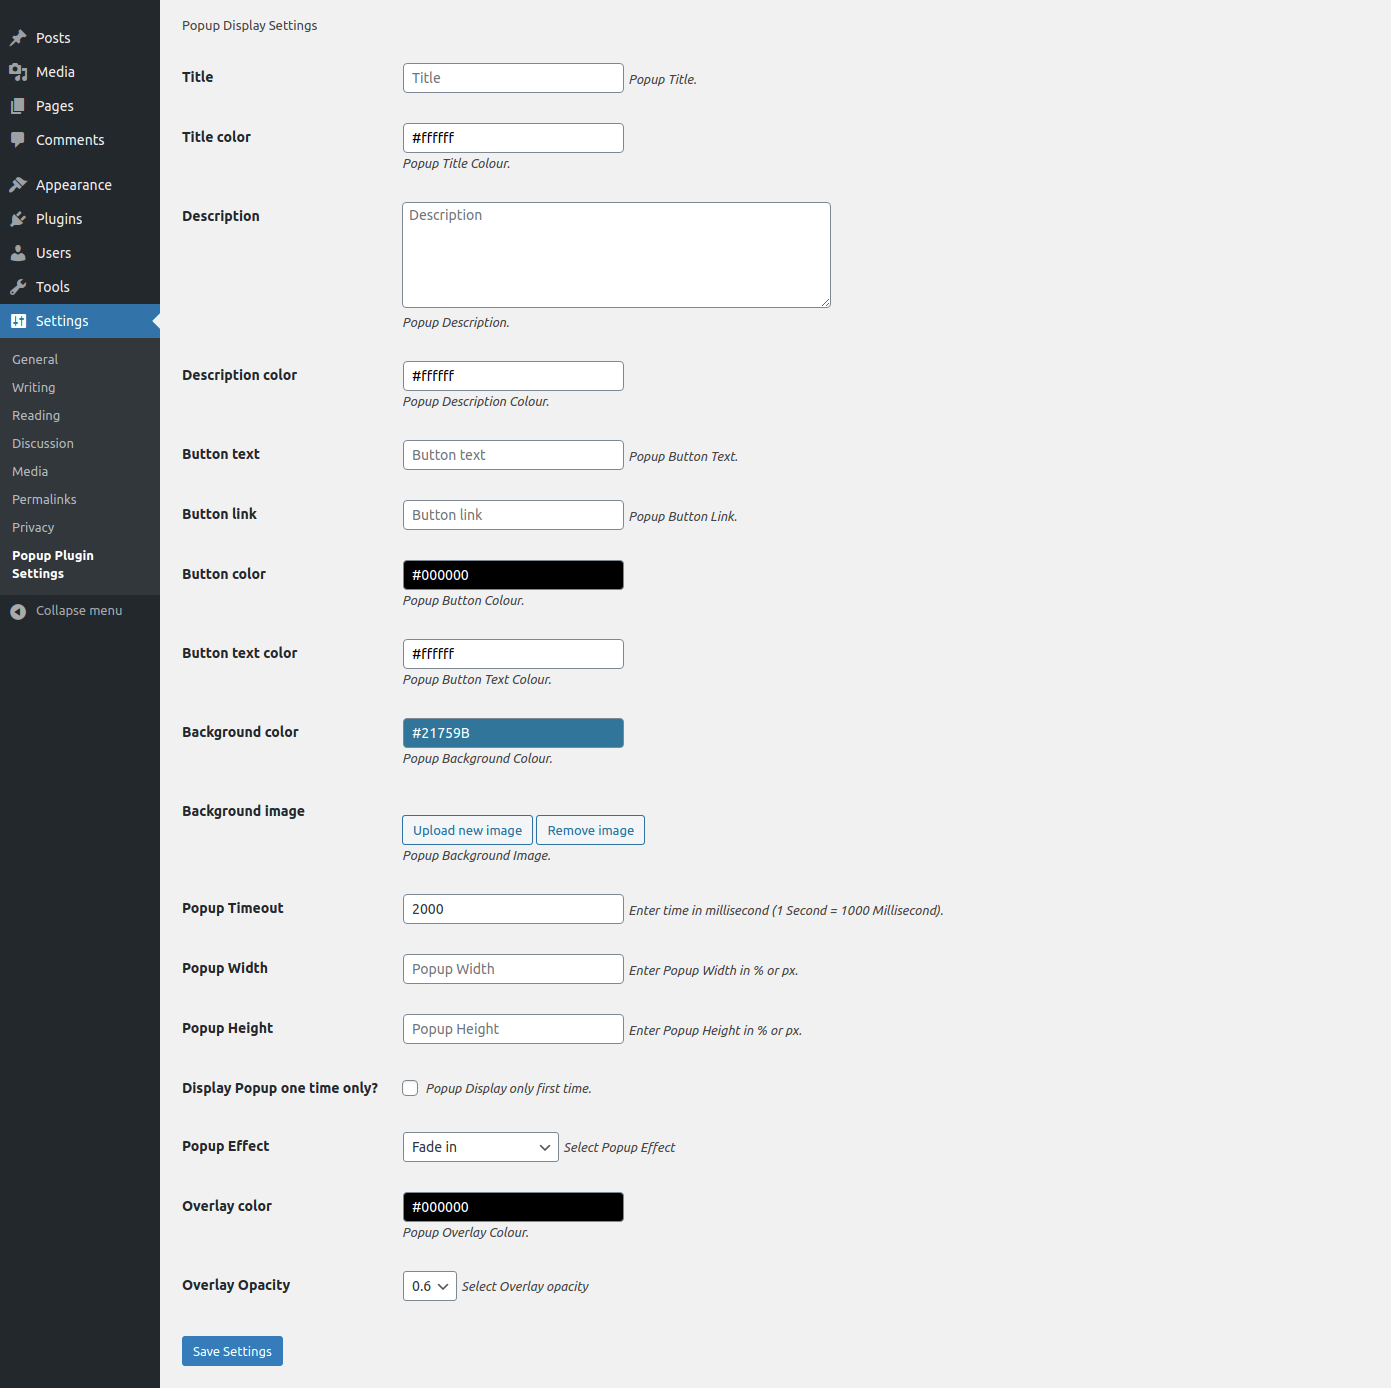The height and width of the screenshot is (1388, 1391).
Task: Click the Background color #21759B swatch
Action: coord(513,733)
